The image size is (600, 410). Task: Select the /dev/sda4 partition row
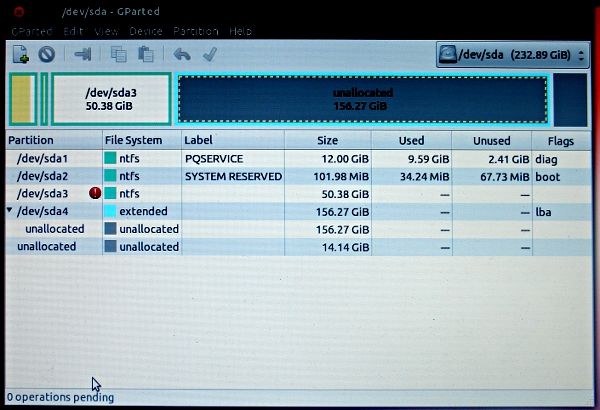point(298,211)
